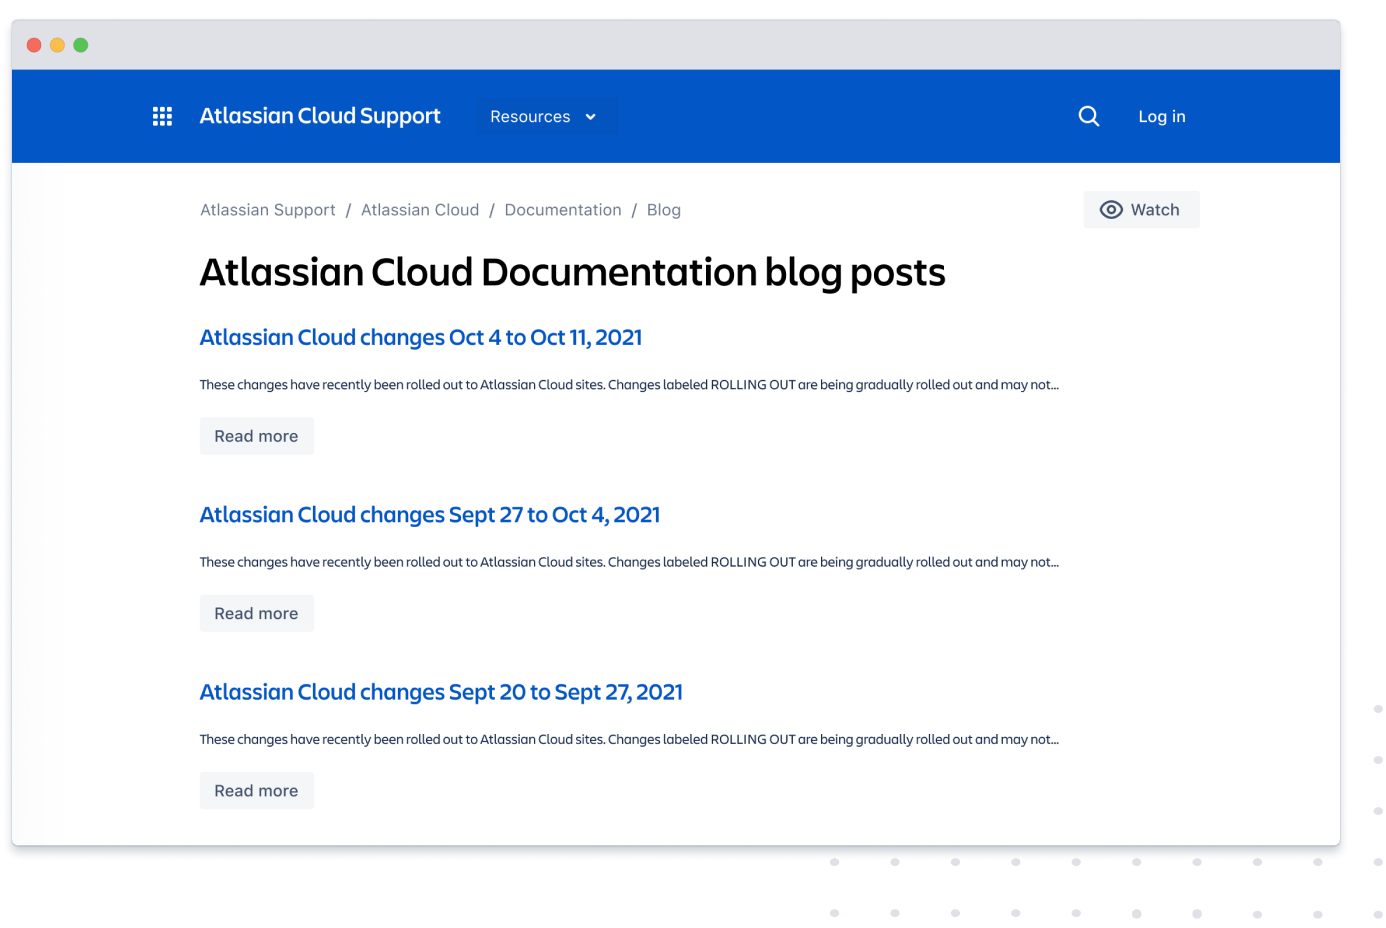
Task: Read more about the Sept 27 changes post
Action: click(256, 612)
